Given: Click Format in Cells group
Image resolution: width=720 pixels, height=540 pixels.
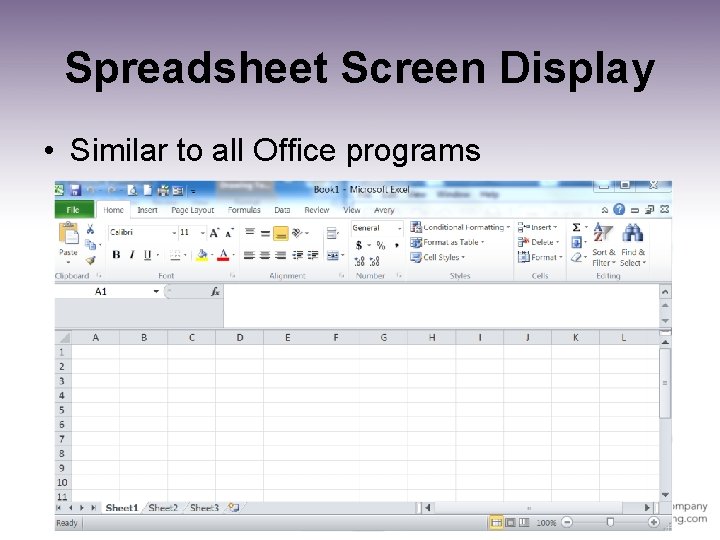Looking at the screenshot, I should [540, 257].
